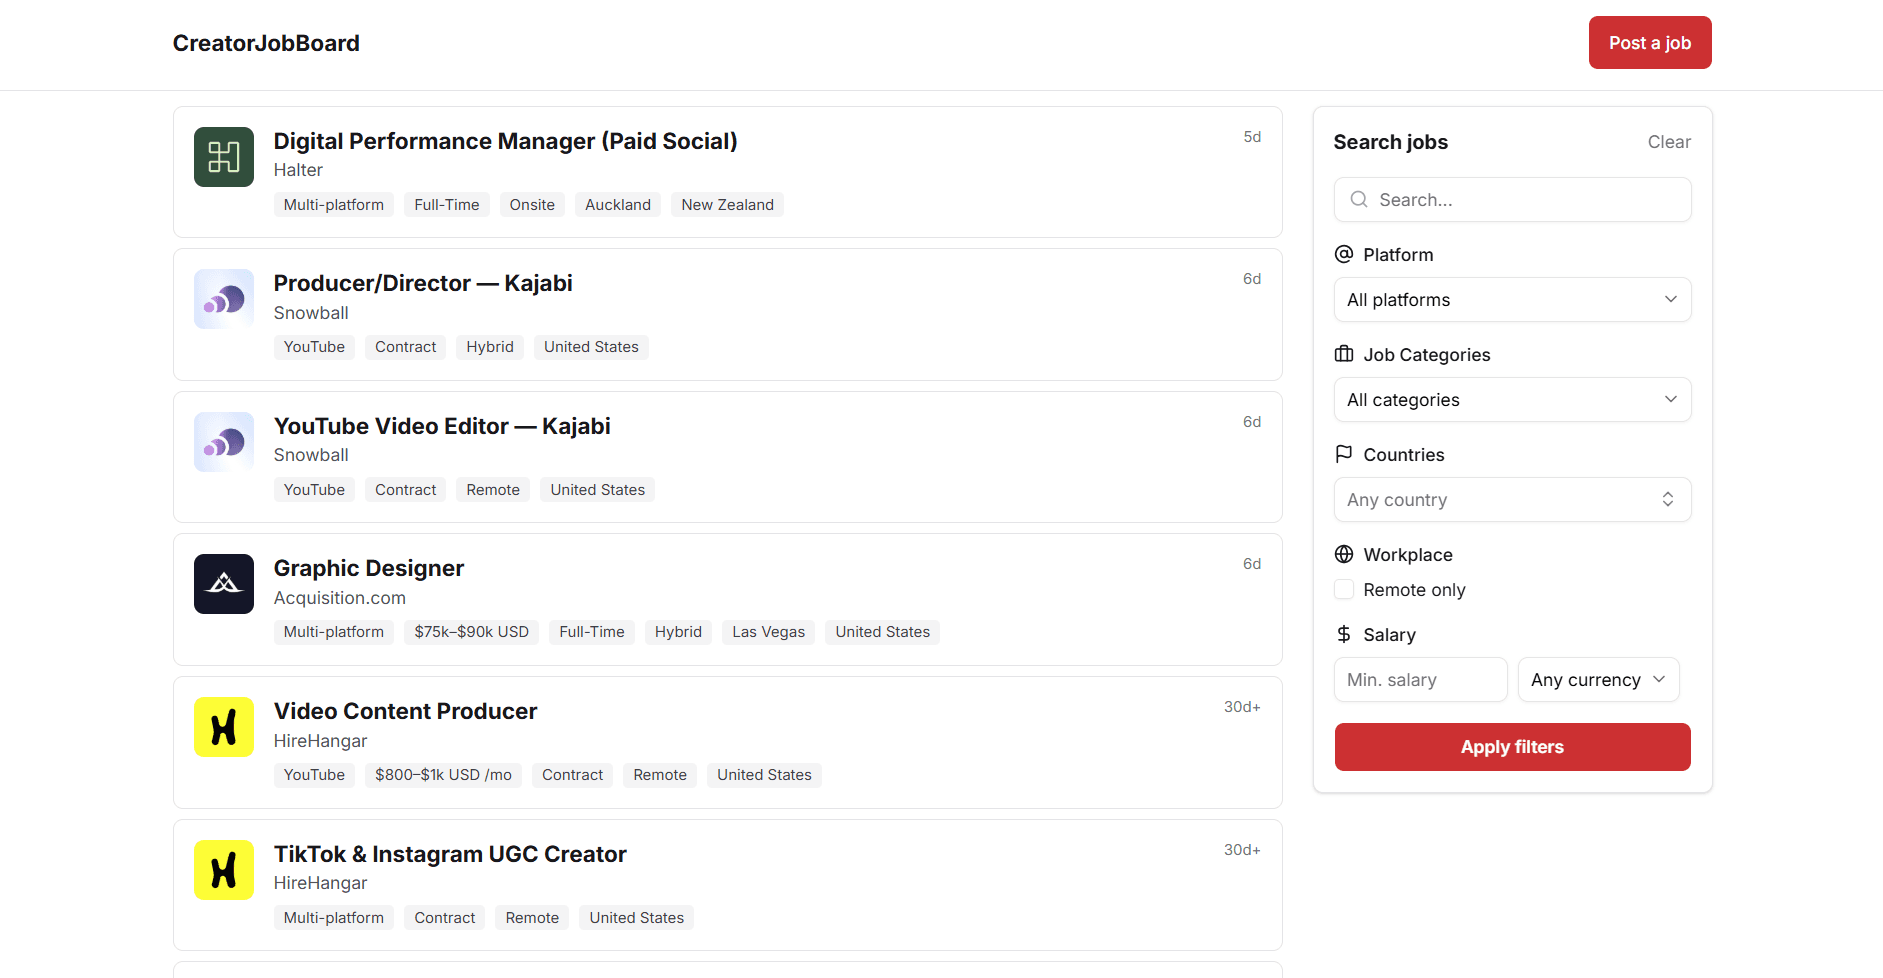Open YouTube Video Editor — Kajabi listing

(442, 426)
